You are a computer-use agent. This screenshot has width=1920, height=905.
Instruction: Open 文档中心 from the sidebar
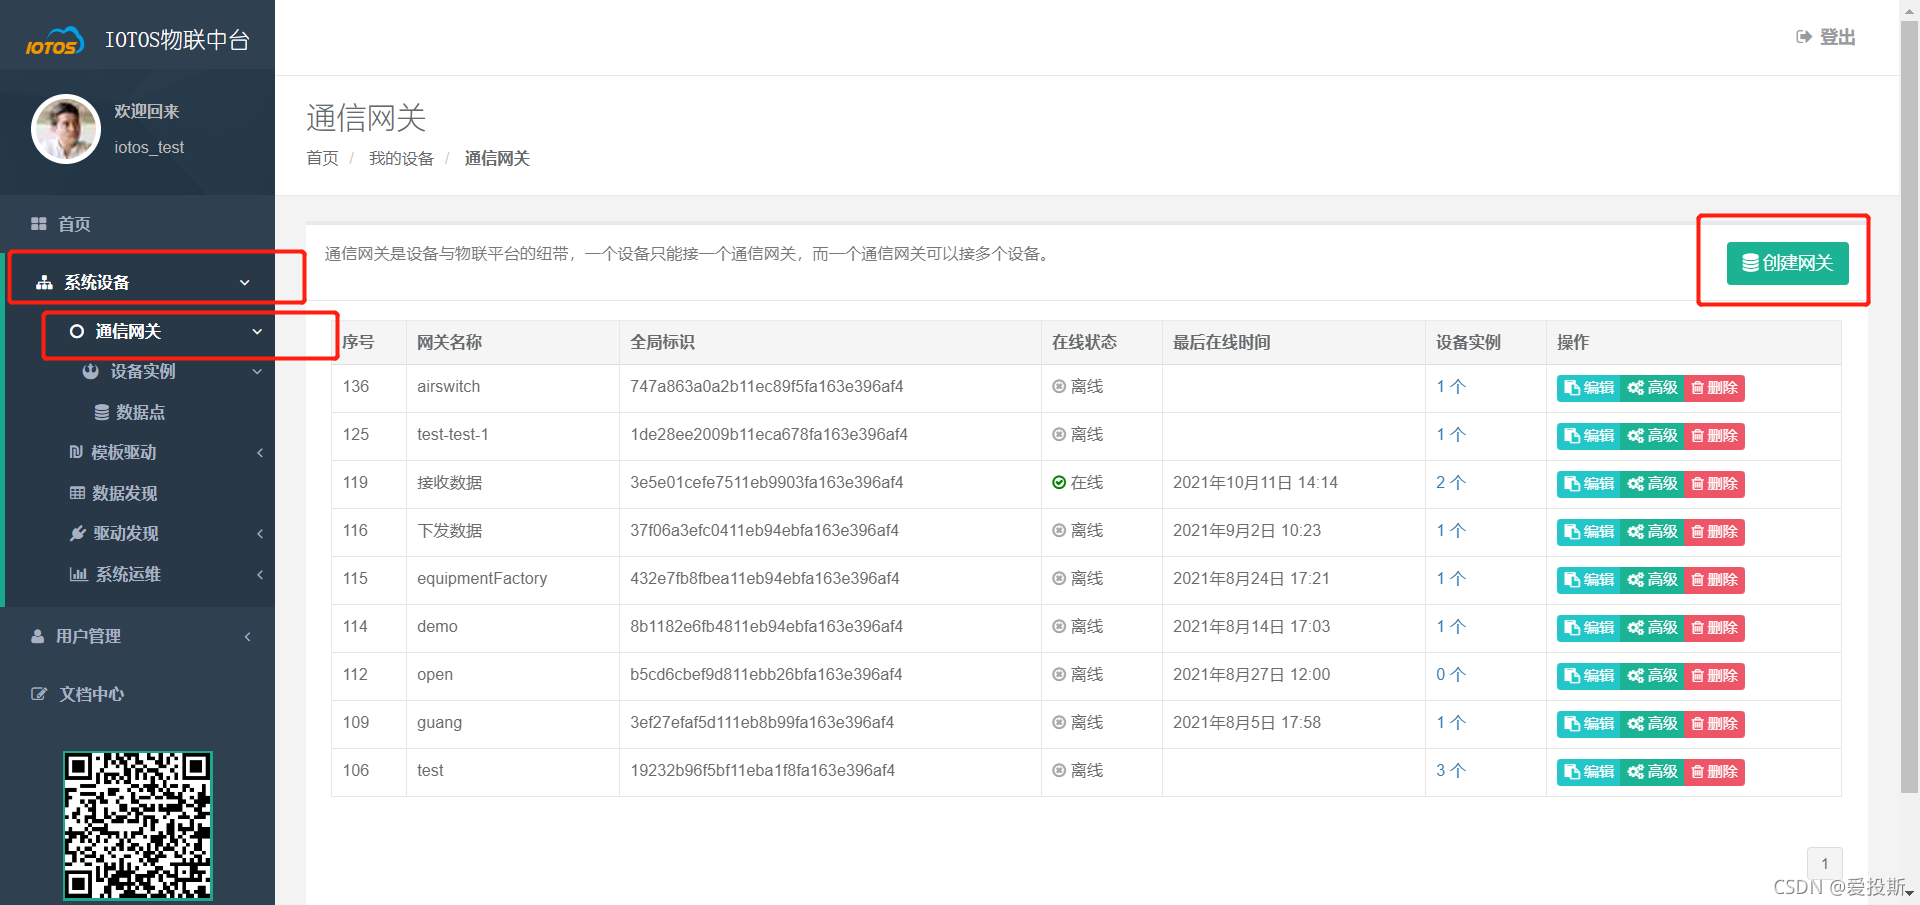pyautogui.click(x=91, y=694)
